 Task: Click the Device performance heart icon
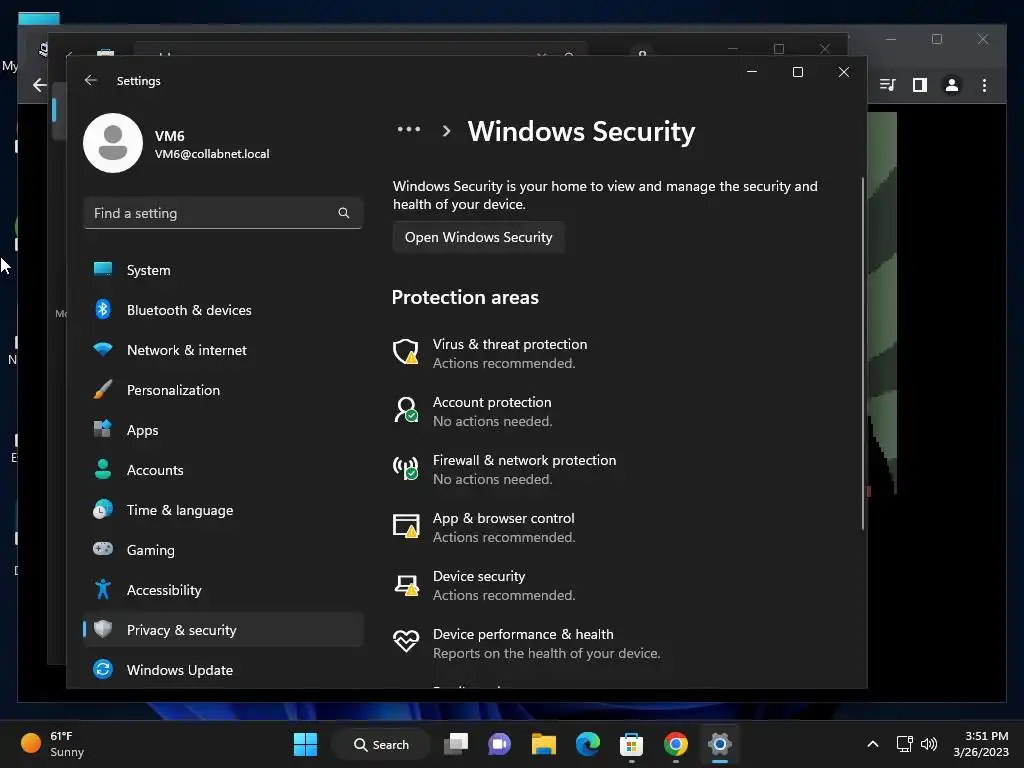406,641
